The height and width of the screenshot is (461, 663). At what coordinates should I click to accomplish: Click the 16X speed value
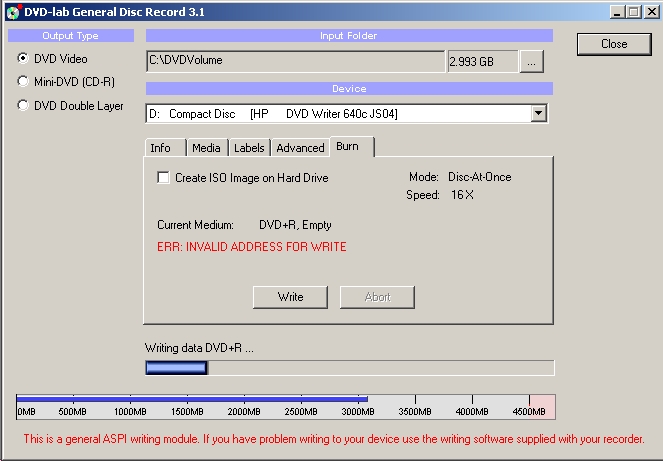(462, 195)
